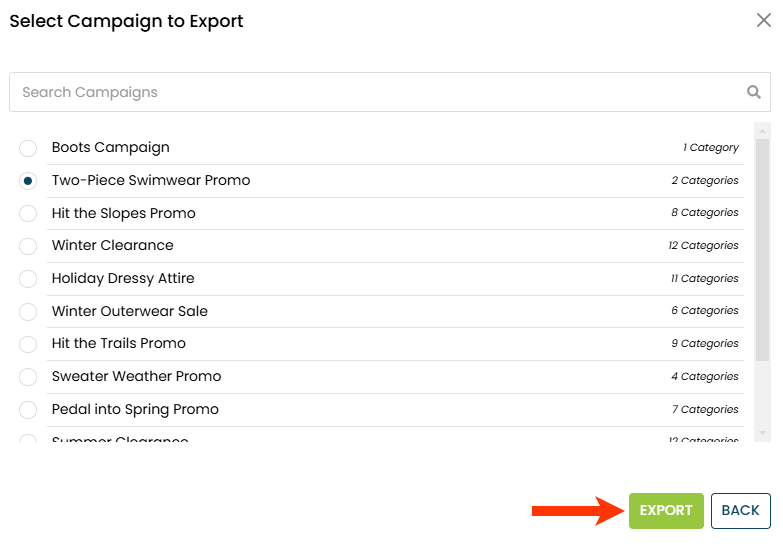The height and width of the screenshot is (547, 783).
Task: Select the Boots Campaign radio button
Action: [x=28, y=148]
